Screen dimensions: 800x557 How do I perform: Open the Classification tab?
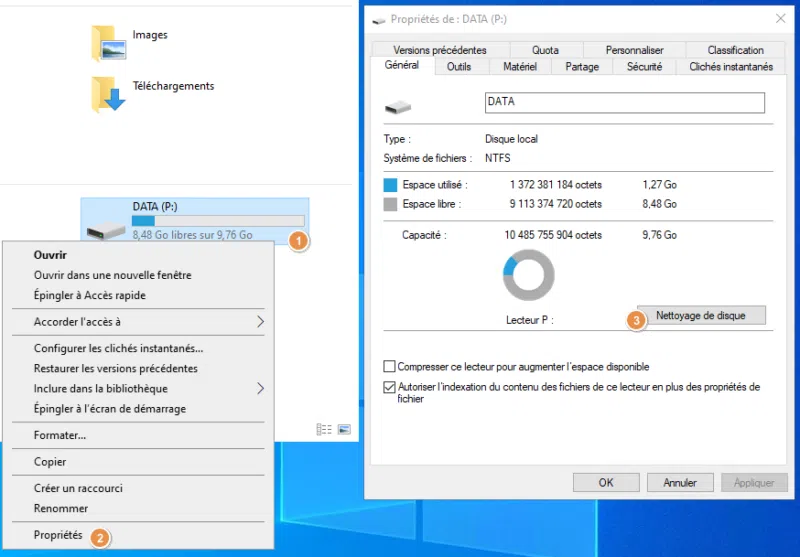click(x=735, y=50)
